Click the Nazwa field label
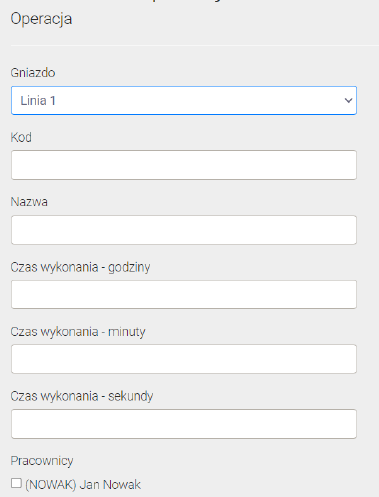This screenshot has height=497, width=379. 29,202
